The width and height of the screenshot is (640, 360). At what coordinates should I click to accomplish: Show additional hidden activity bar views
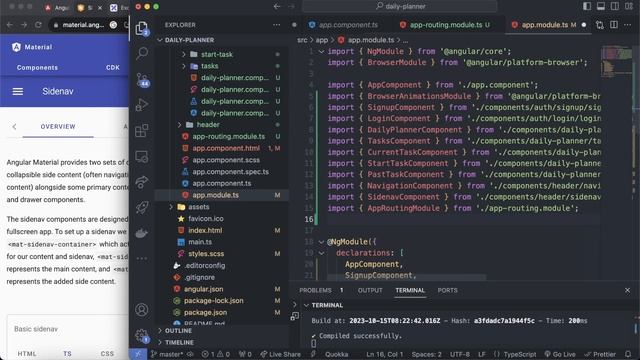coord(142,258)
